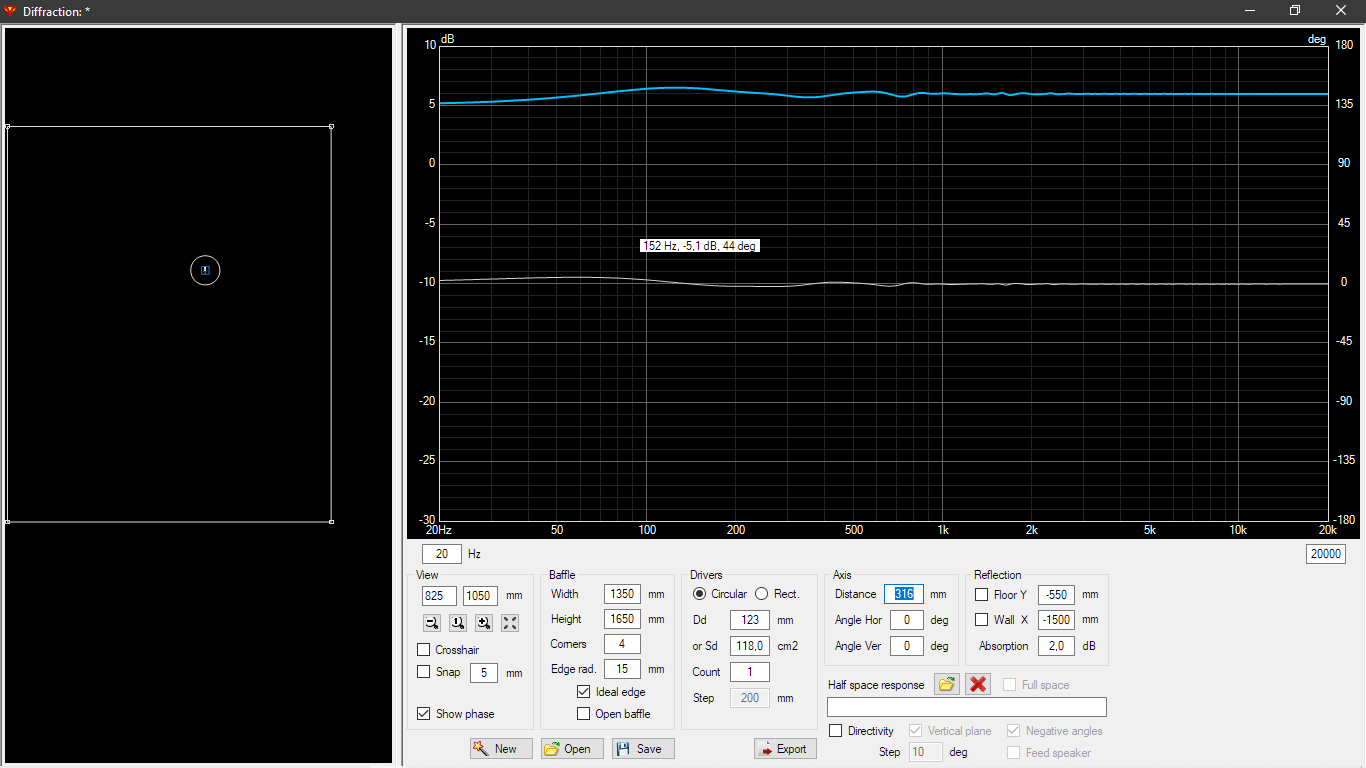Screen dimensions: 1366x768
Task: Open a half space response file
Action: [x=947, y=684]
